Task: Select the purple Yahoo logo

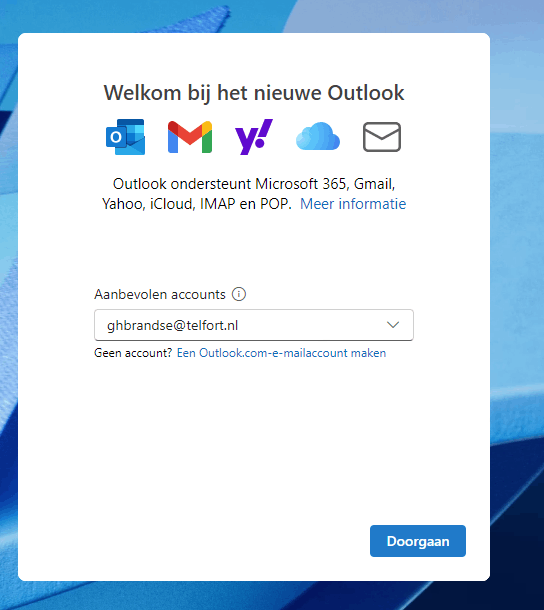Action: coord(254,137)
